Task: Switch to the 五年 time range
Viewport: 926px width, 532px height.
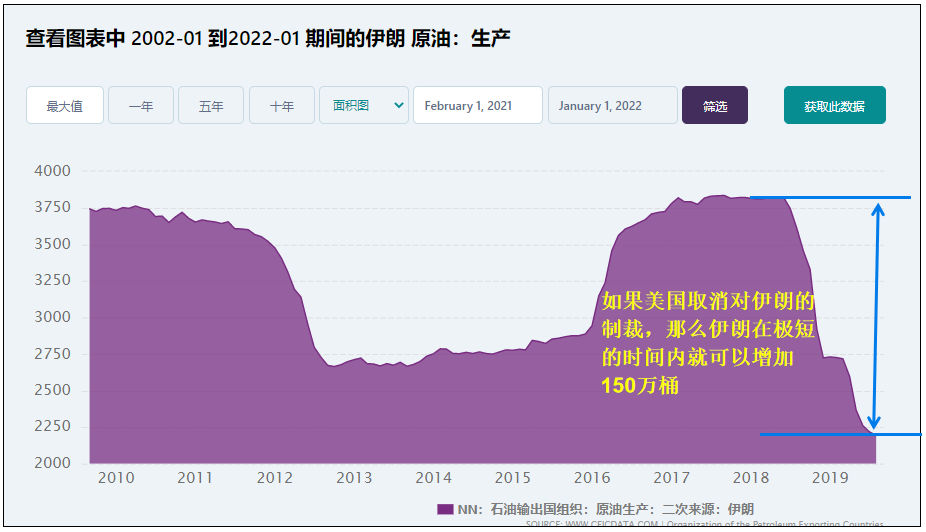Action: click(211, 105)
